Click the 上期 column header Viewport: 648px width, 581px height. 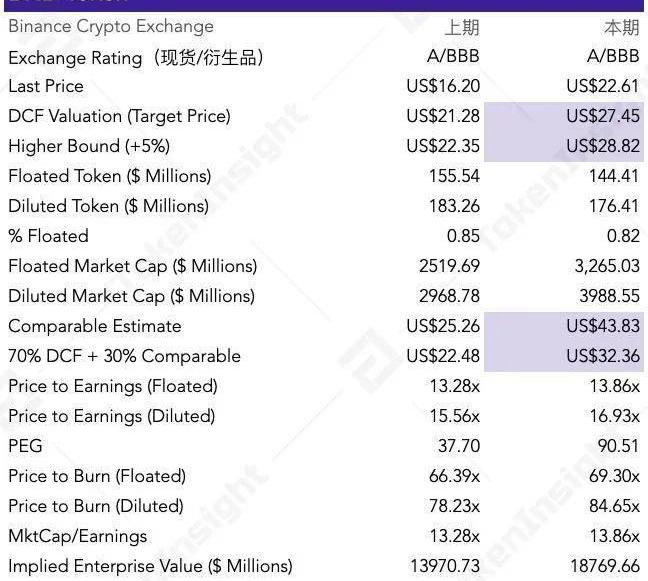[462, 27]
